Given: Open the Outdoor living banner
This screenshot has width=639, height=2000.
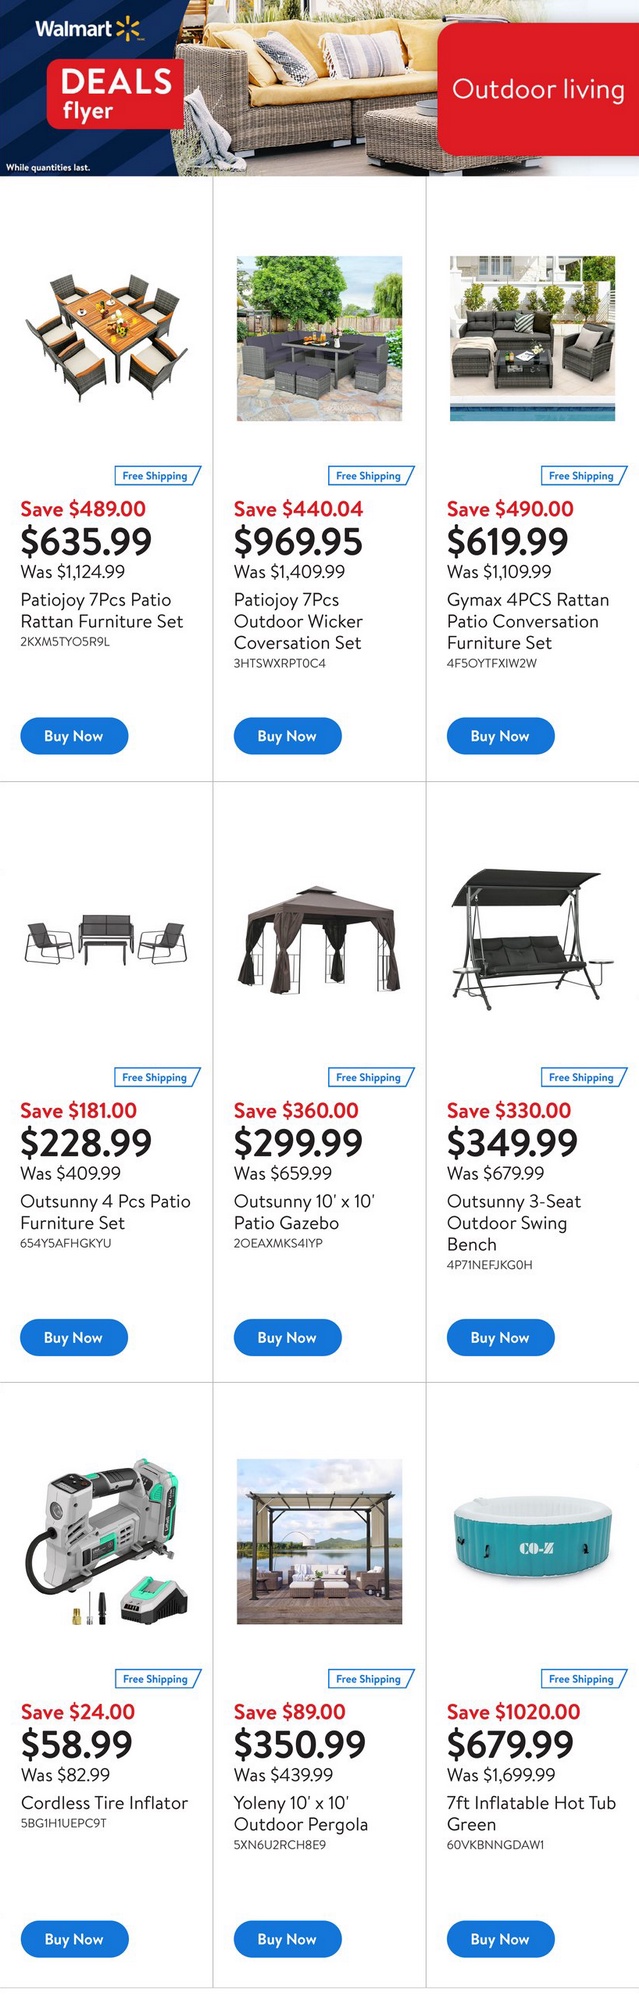Looking at the screenshot, I should tap(537, 90).
